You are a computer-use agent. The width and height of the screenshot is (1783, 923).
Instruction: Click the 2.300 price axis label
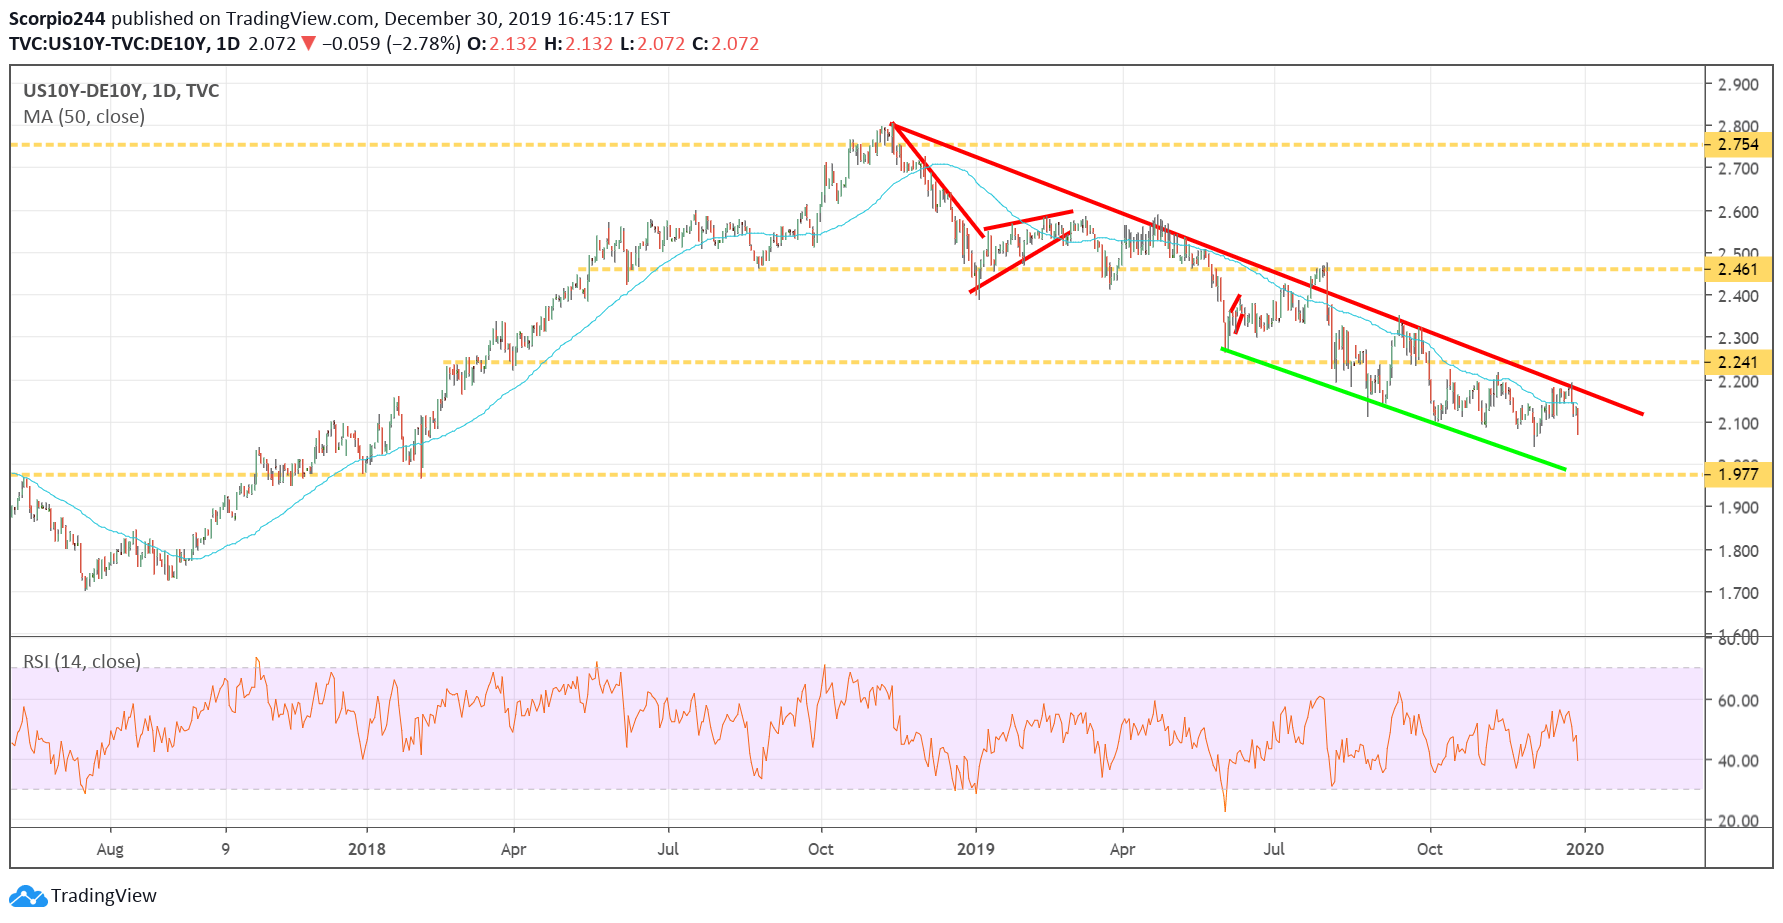tap(1738, 339)
